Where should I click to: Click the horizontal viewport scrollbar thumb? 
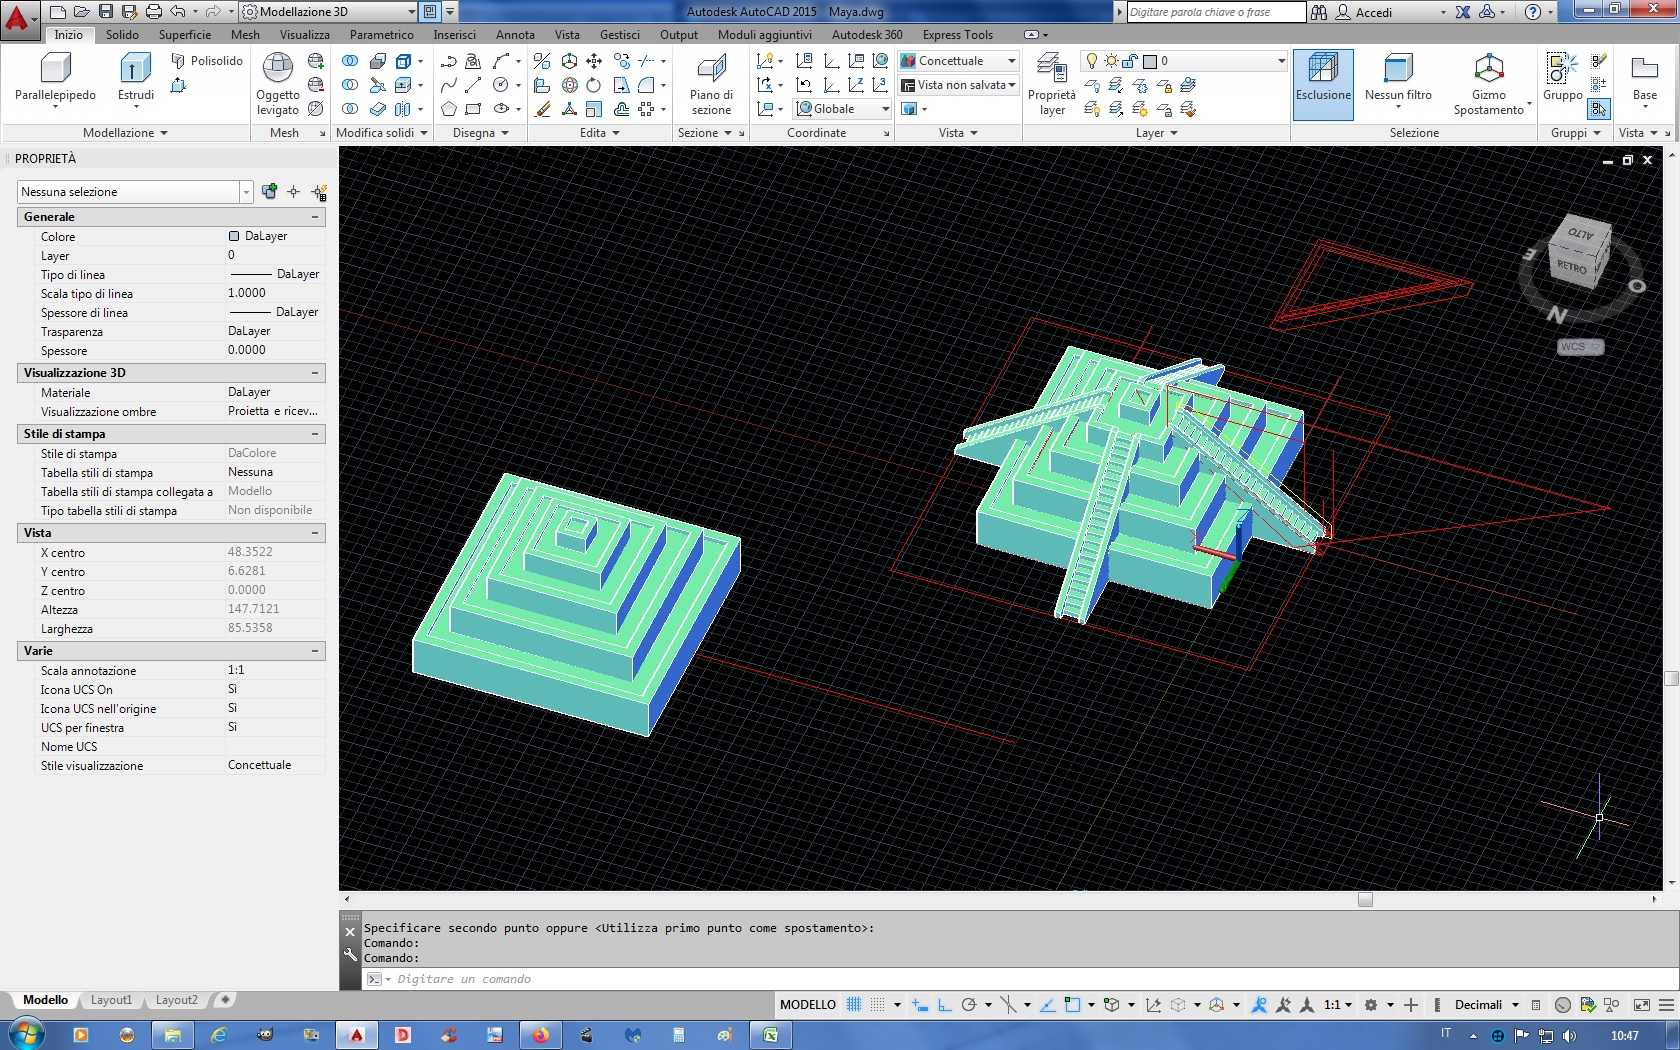(1365, 899)
